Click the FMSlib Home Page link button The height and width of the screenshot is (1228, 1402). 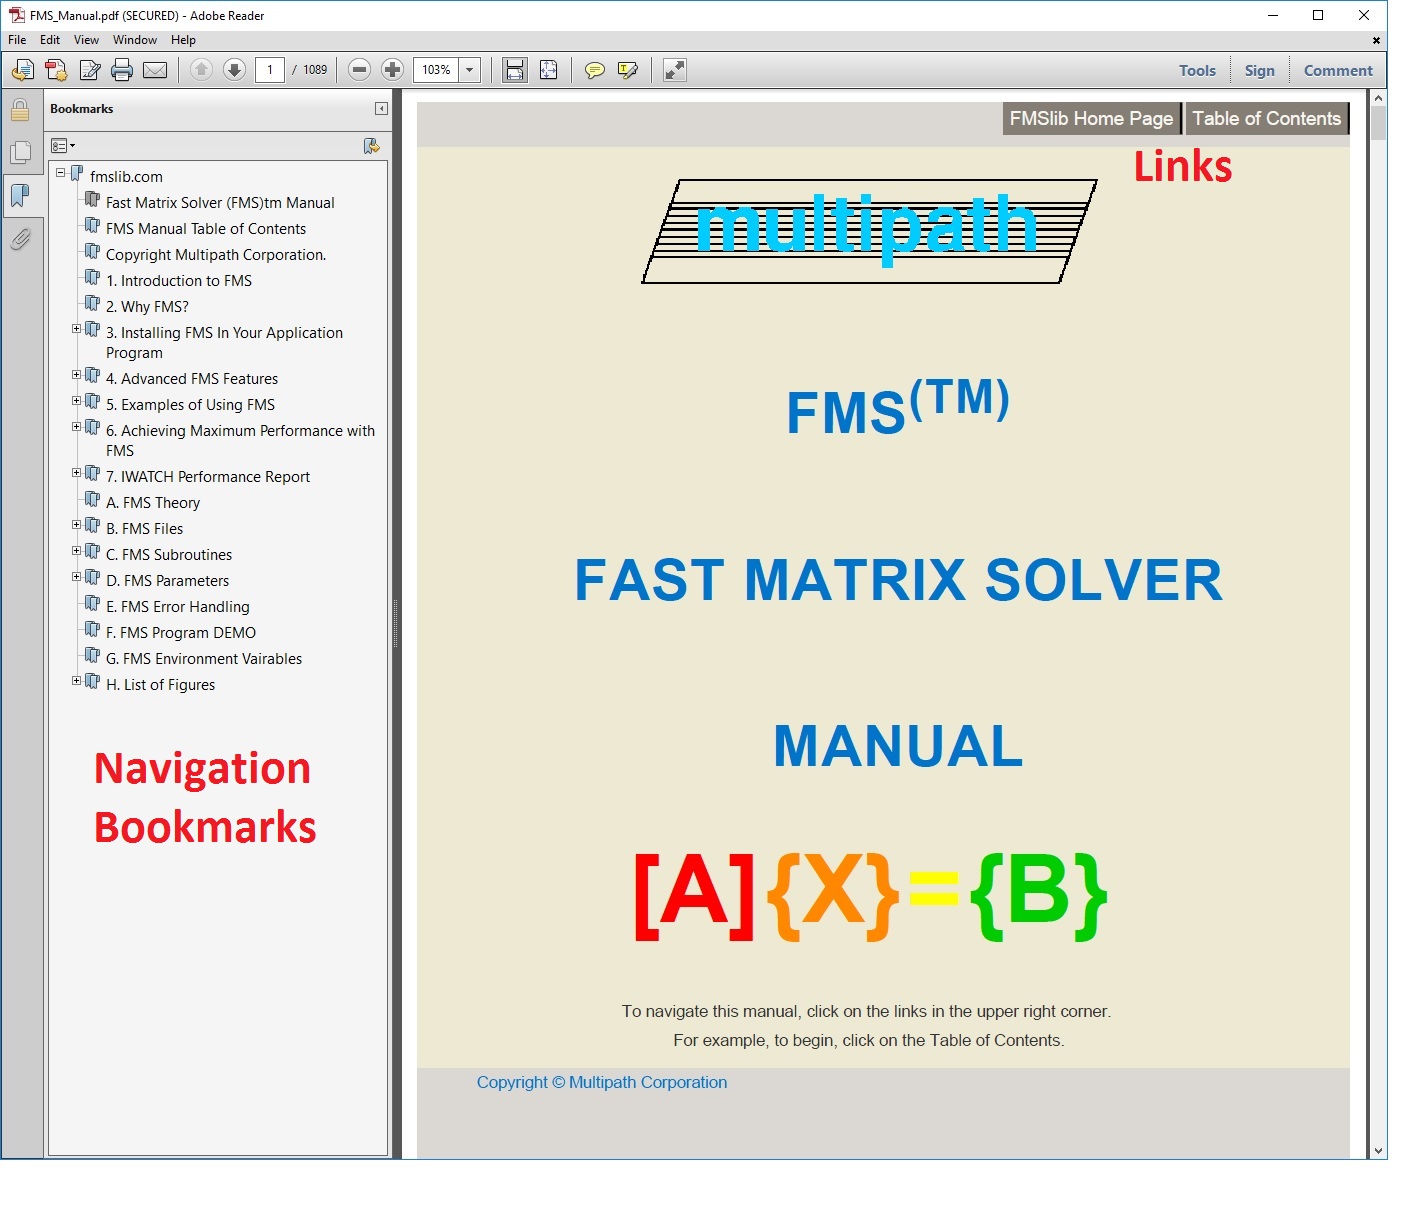(x=1091, y=118)
